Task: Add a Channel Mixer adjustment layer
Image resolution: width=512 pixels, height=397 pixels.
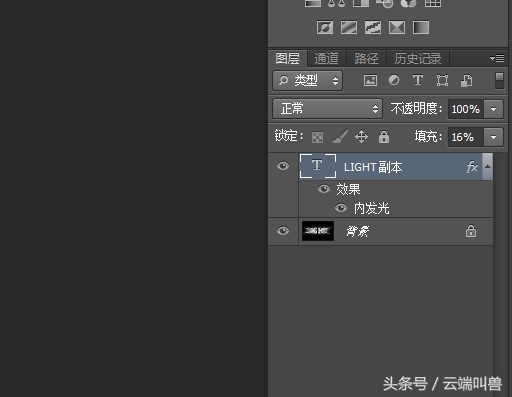Action: click(408, 3)
